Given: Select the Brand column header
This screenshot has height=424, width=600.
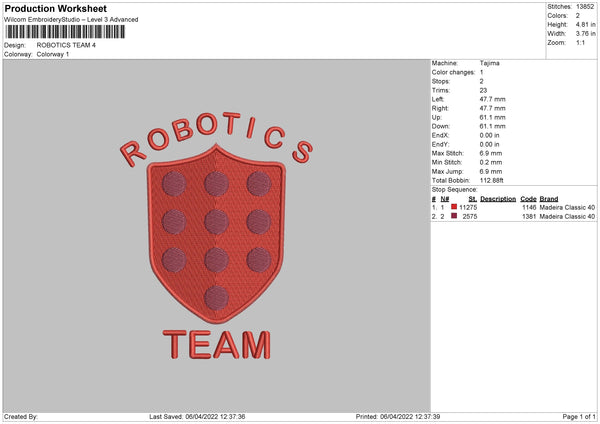Looking at the screenshot, I should (549, 198).
